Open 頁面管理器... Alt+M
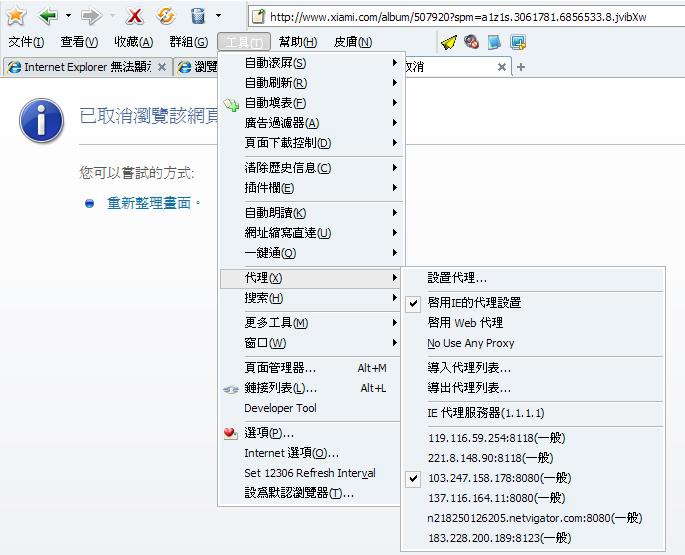Image resolution: width=685 pixels, height=555 pixels. click(311, 368)
